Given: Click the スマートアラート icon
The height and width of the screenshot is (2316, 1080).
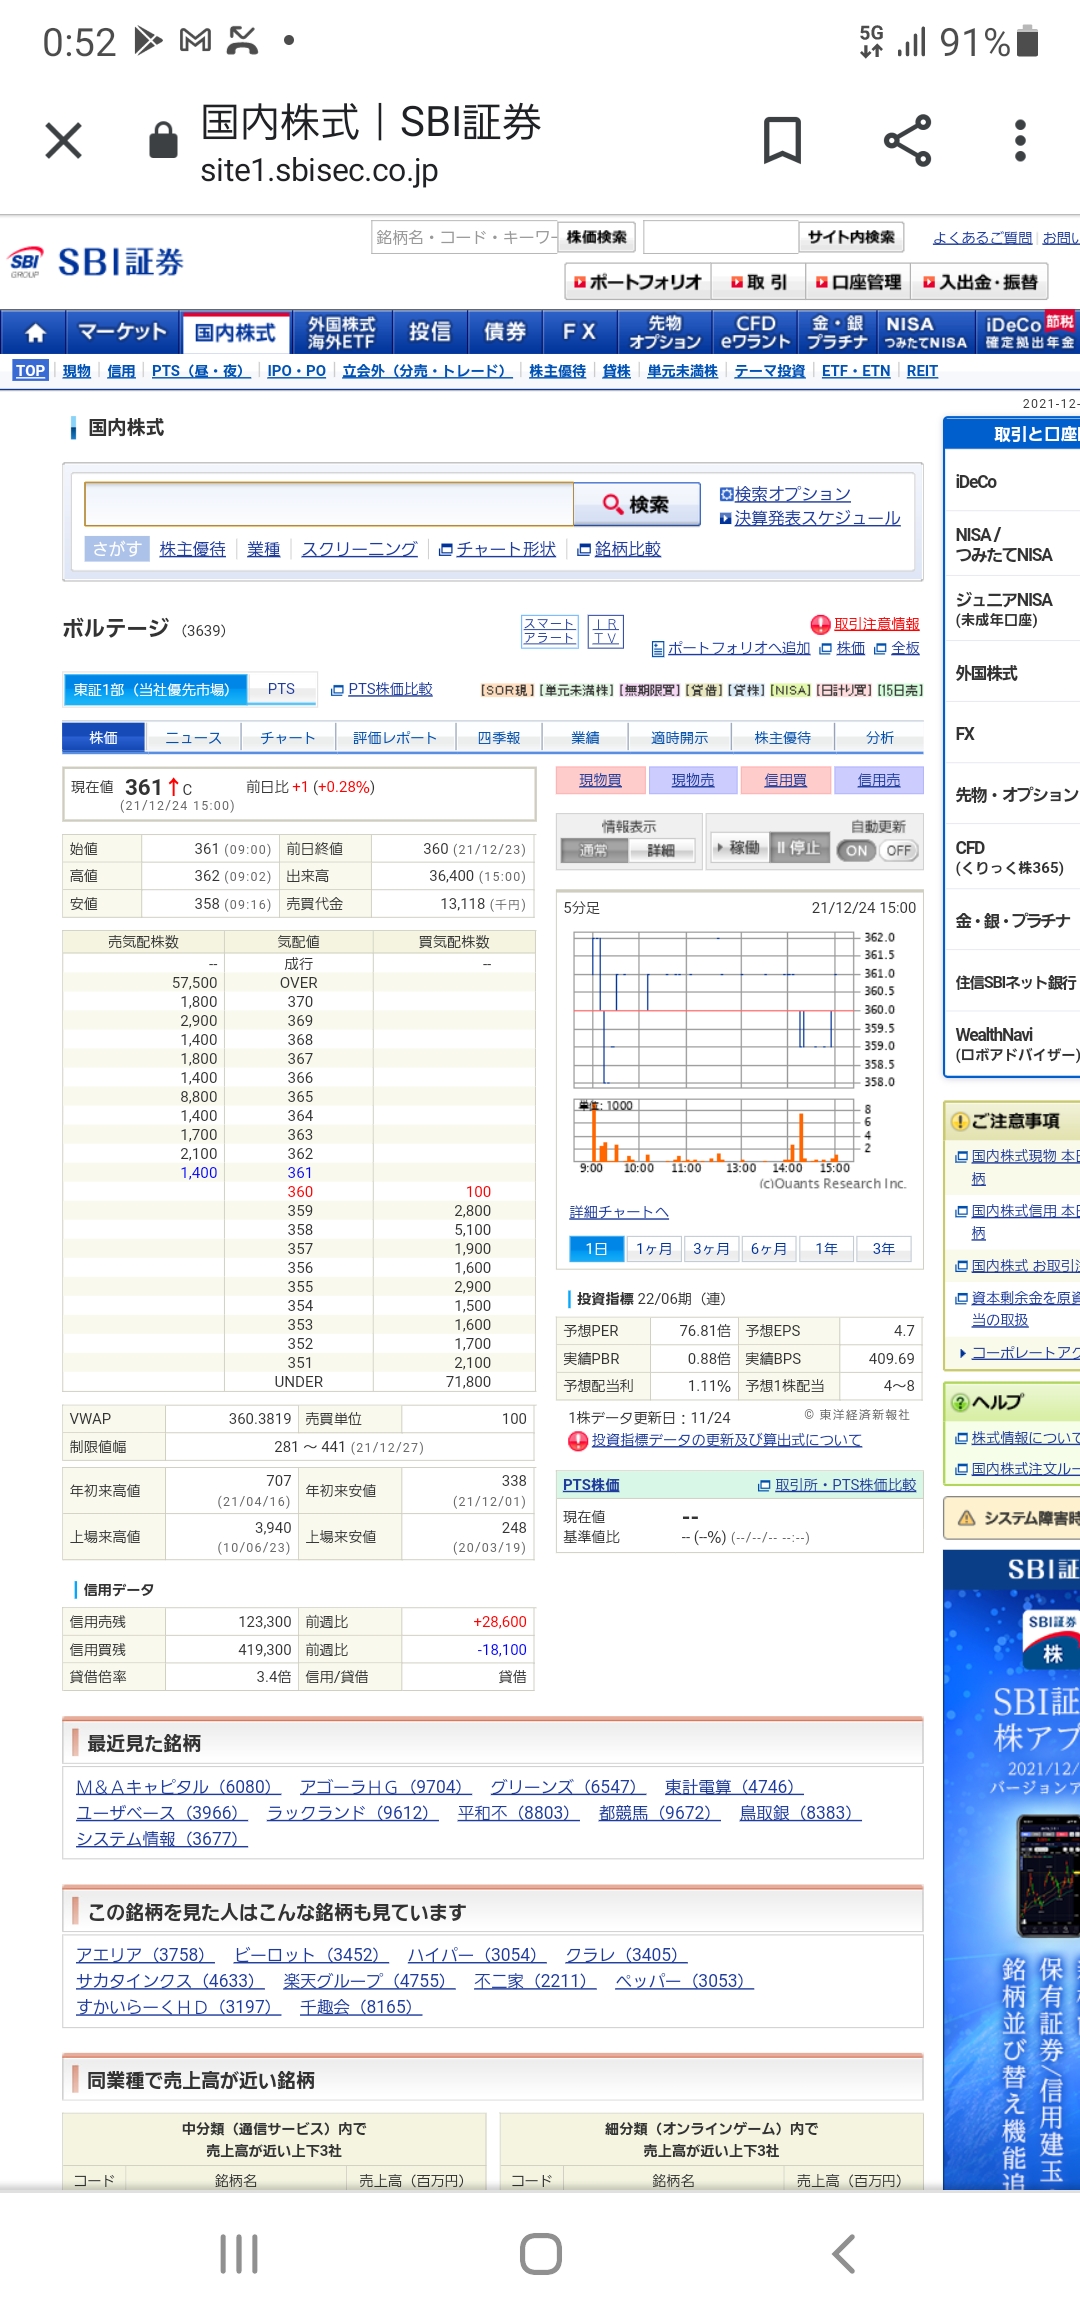Looking at the screenshot, I should [x=549, y=631].
